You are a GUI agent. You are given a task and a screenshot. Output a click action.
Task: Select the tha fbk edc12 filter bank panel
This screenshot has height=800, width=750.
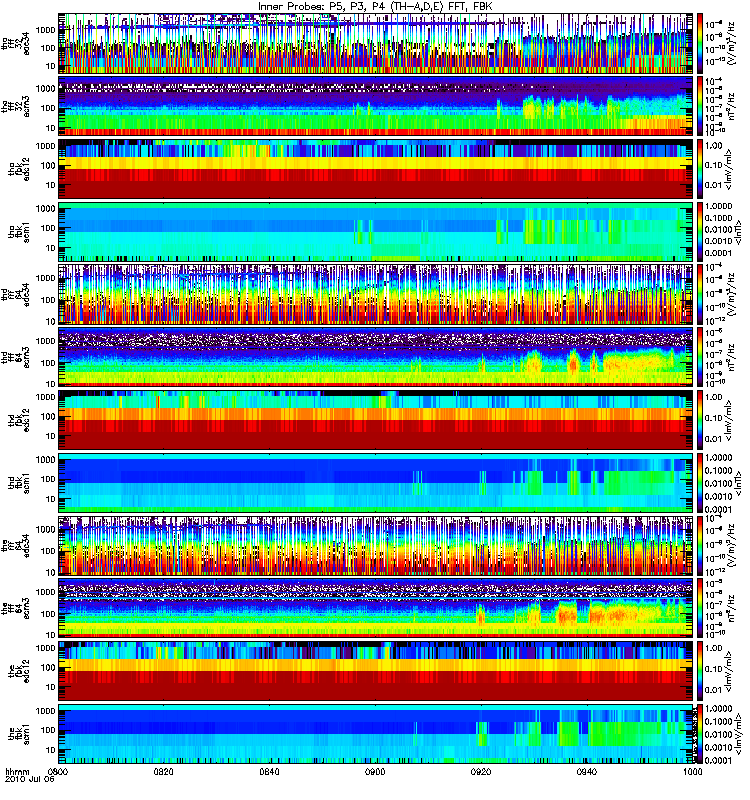[x=375, y=168]
